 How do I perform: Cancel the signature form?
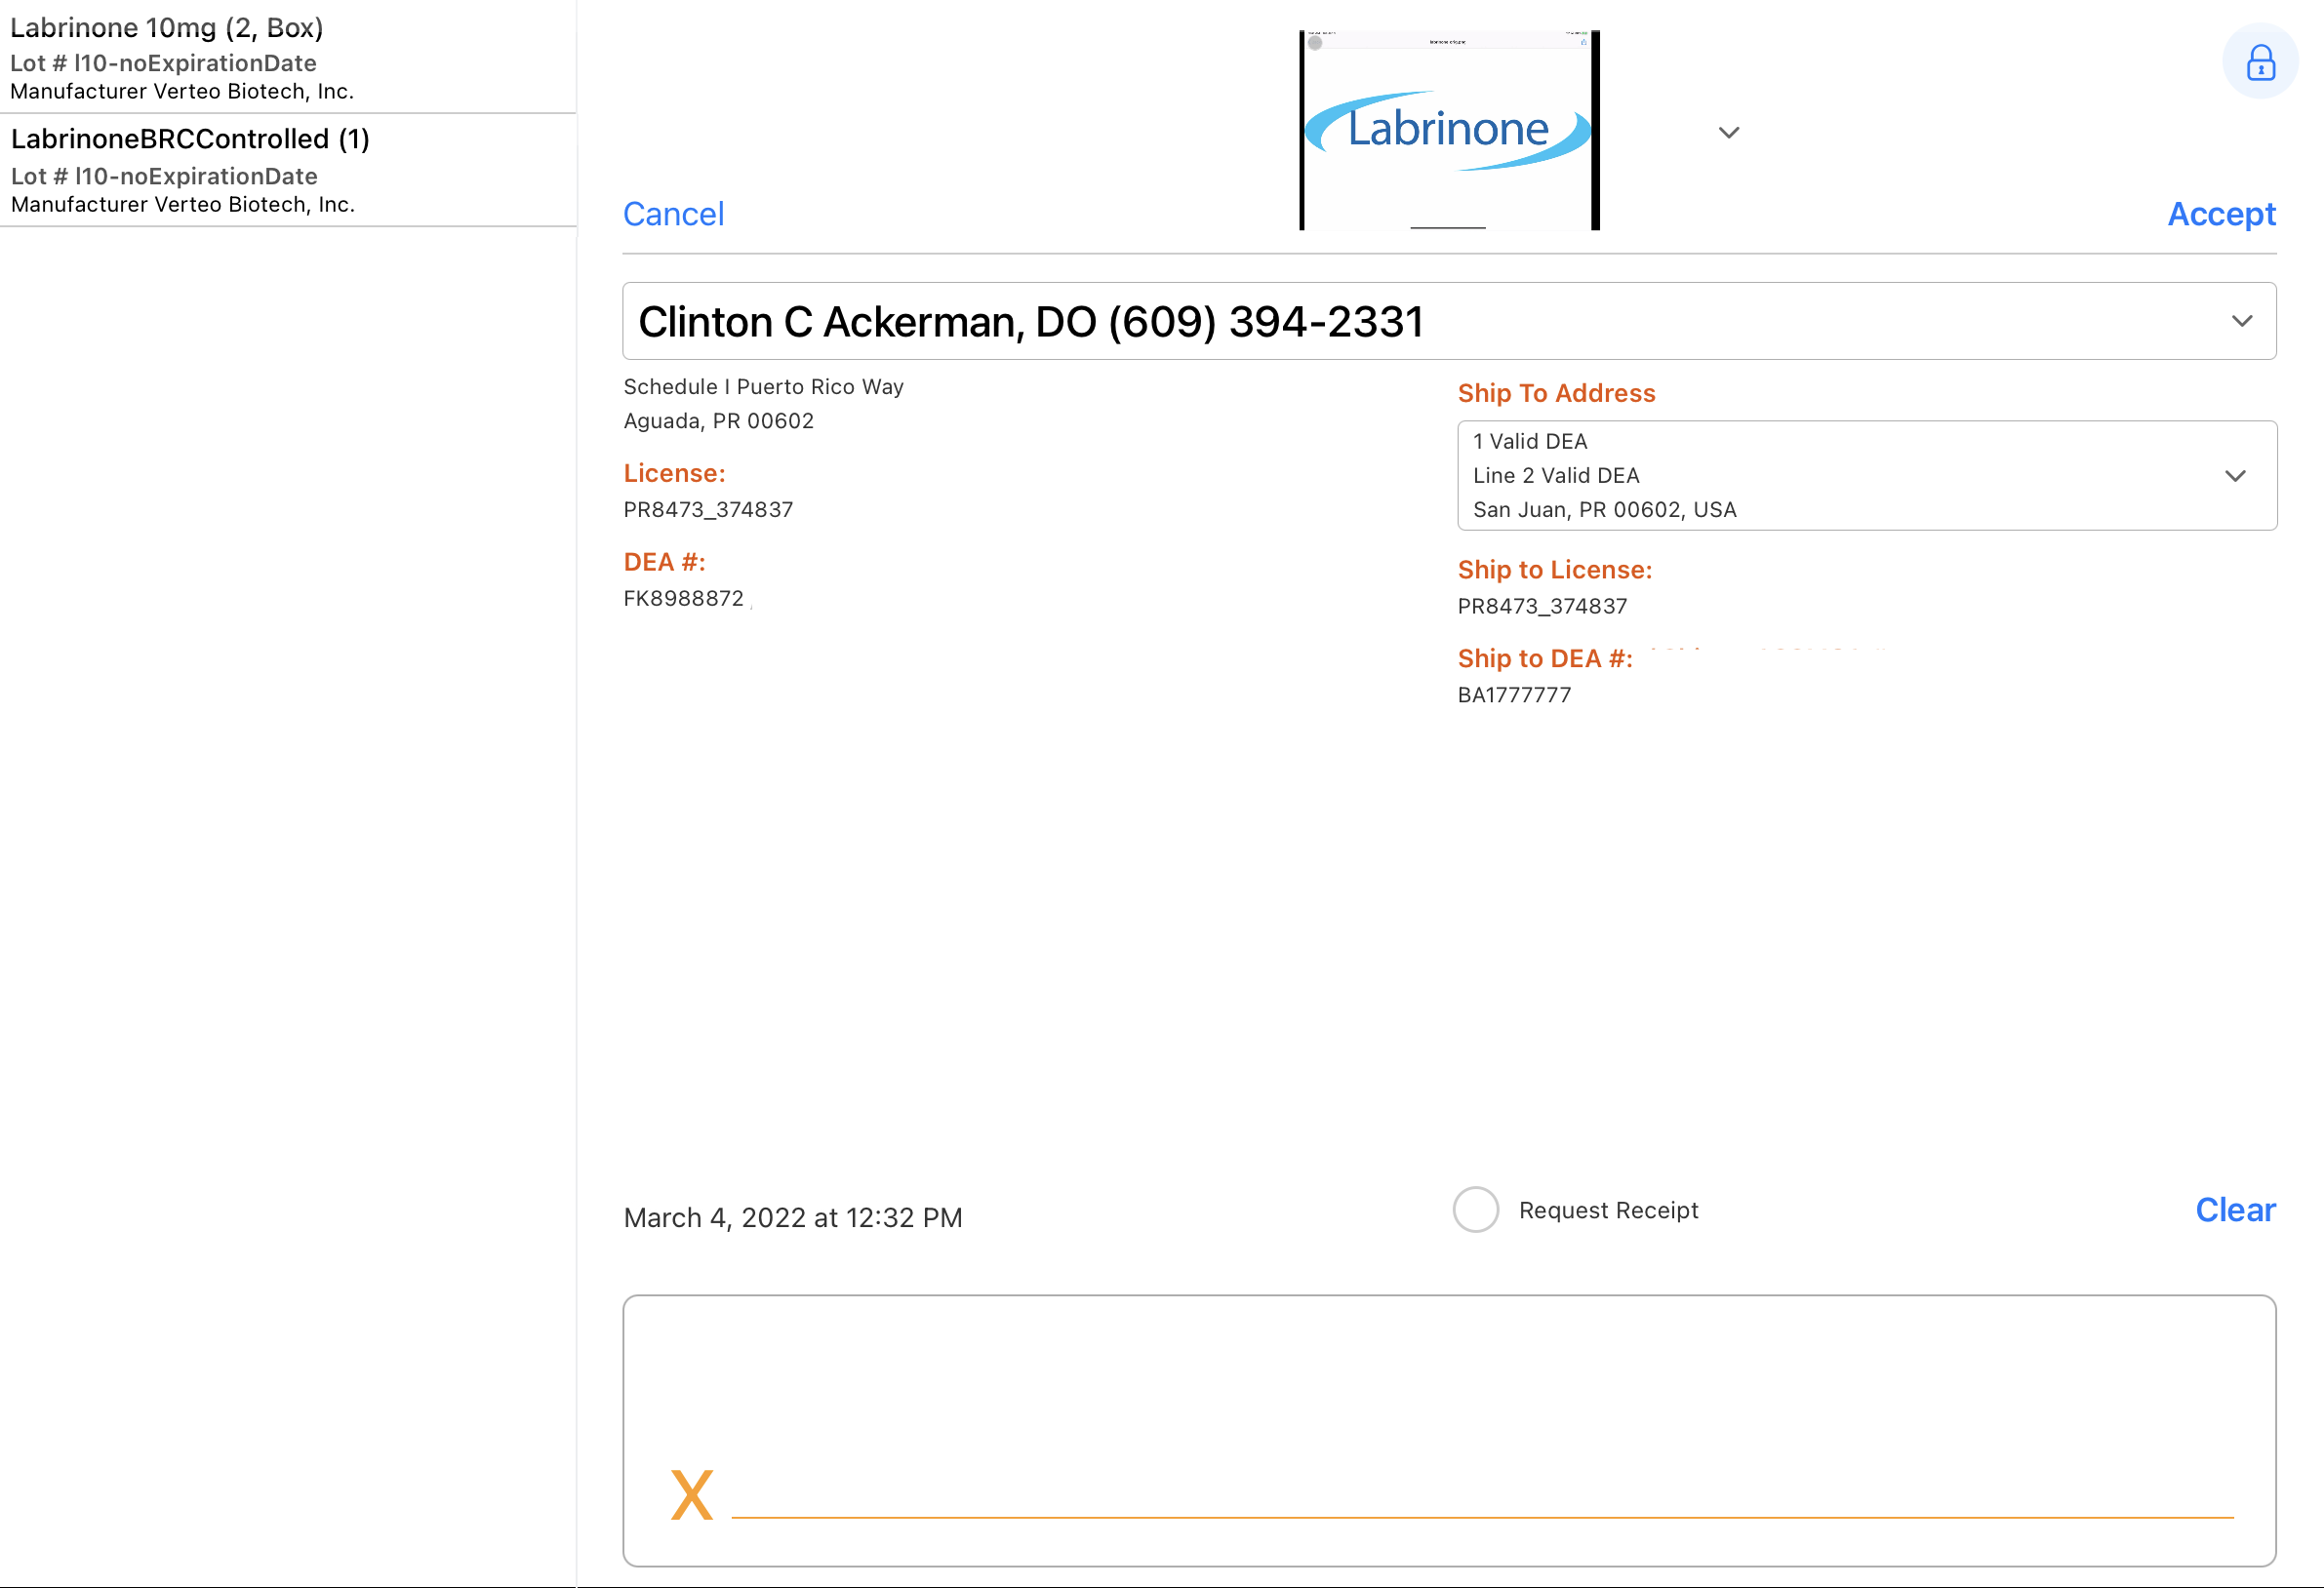(673, 214)
